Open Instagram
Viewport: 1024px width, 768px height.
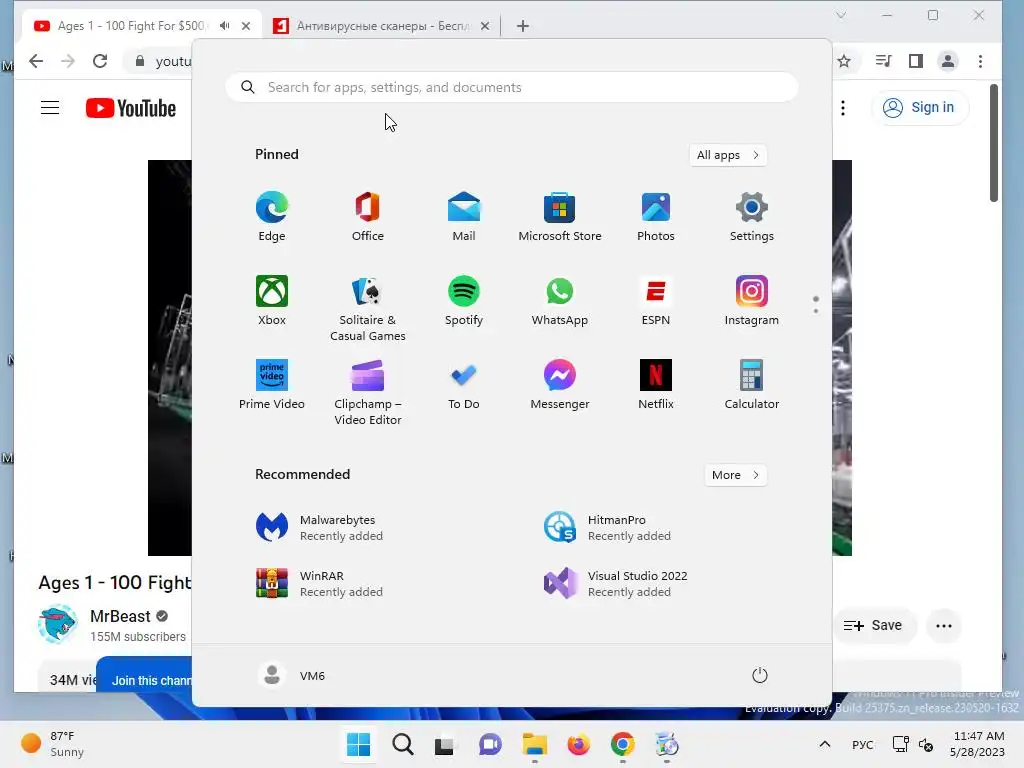click(x=752, y=300)
